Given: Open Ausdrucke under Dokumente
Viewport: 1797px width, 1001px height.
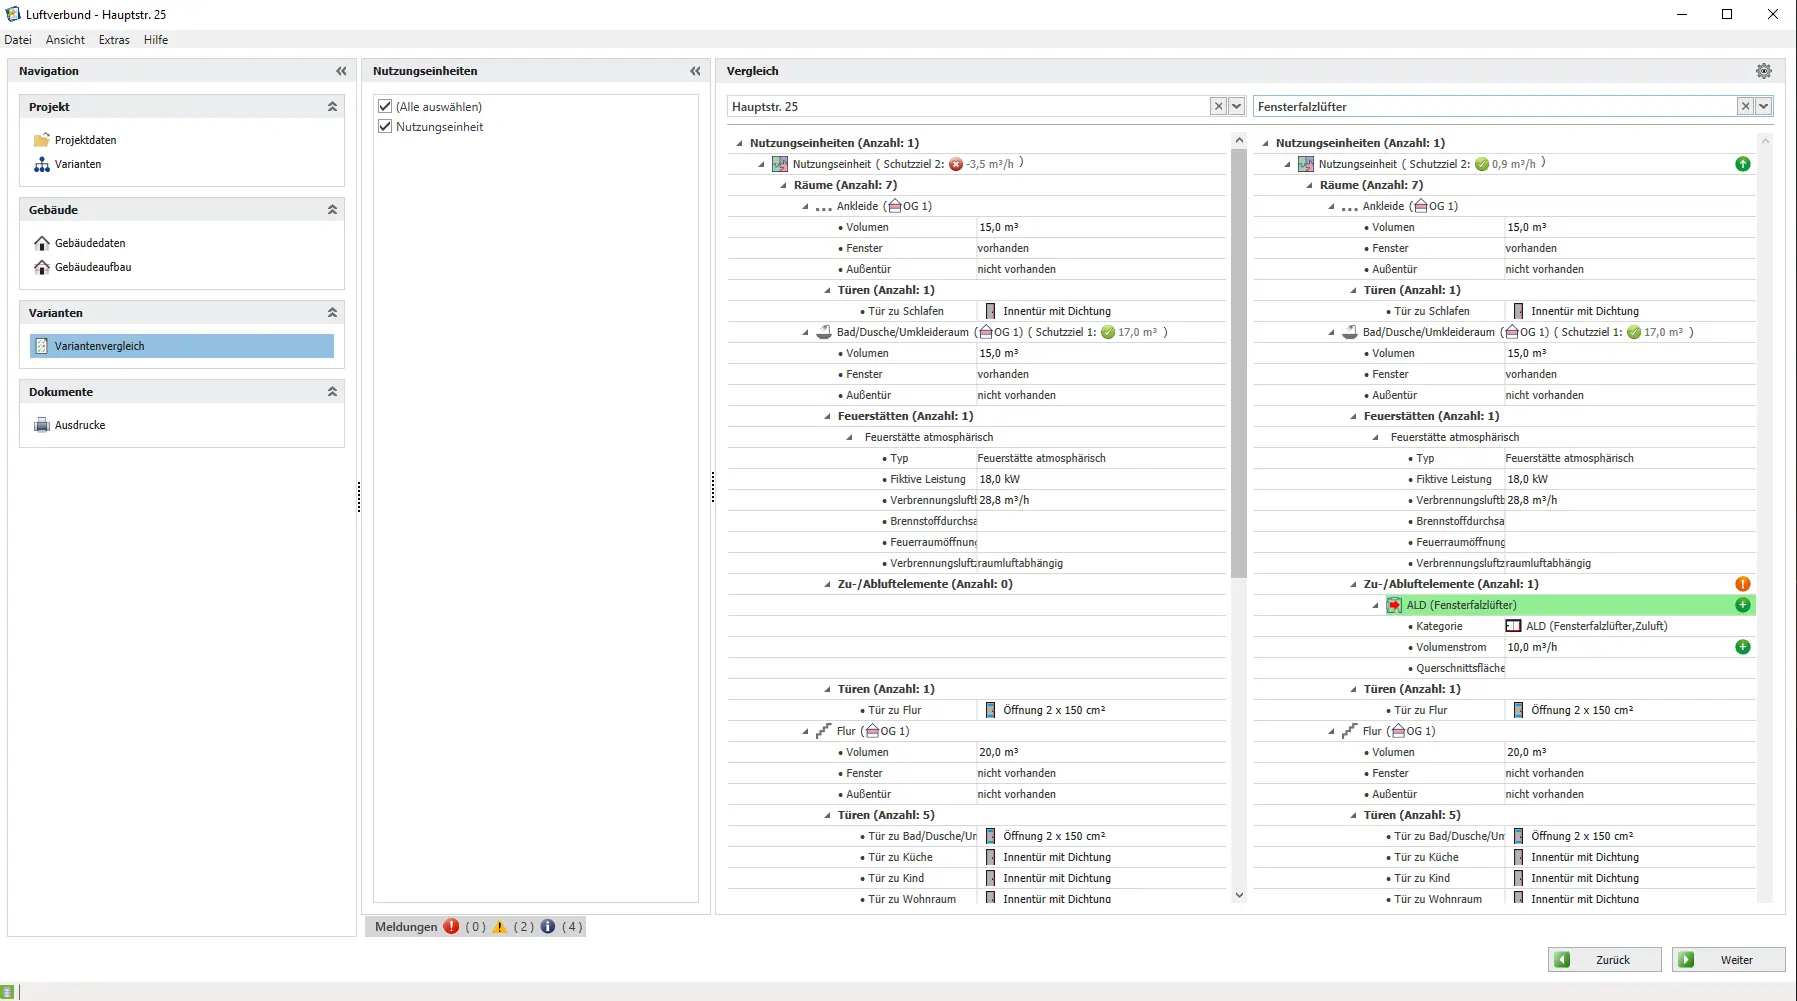Looking at the screenshot, I should 79,425.
